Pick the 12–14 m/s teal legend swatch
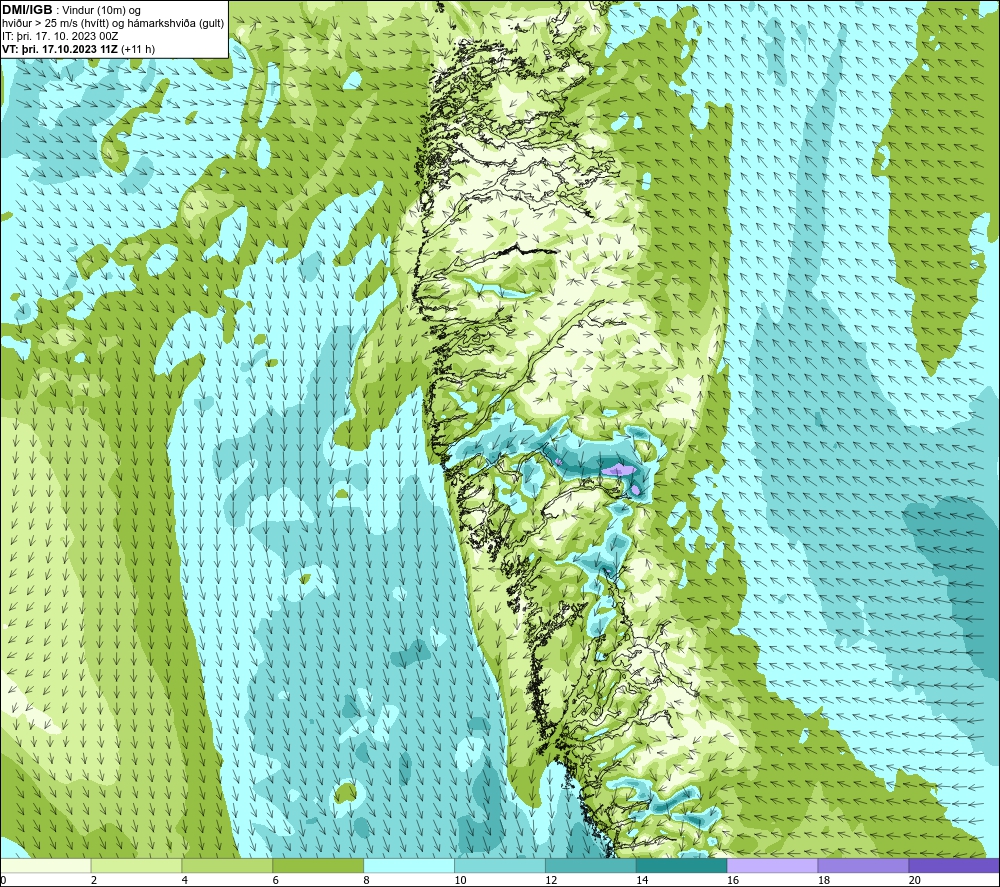1000x887 pixels. pos(591,865)
